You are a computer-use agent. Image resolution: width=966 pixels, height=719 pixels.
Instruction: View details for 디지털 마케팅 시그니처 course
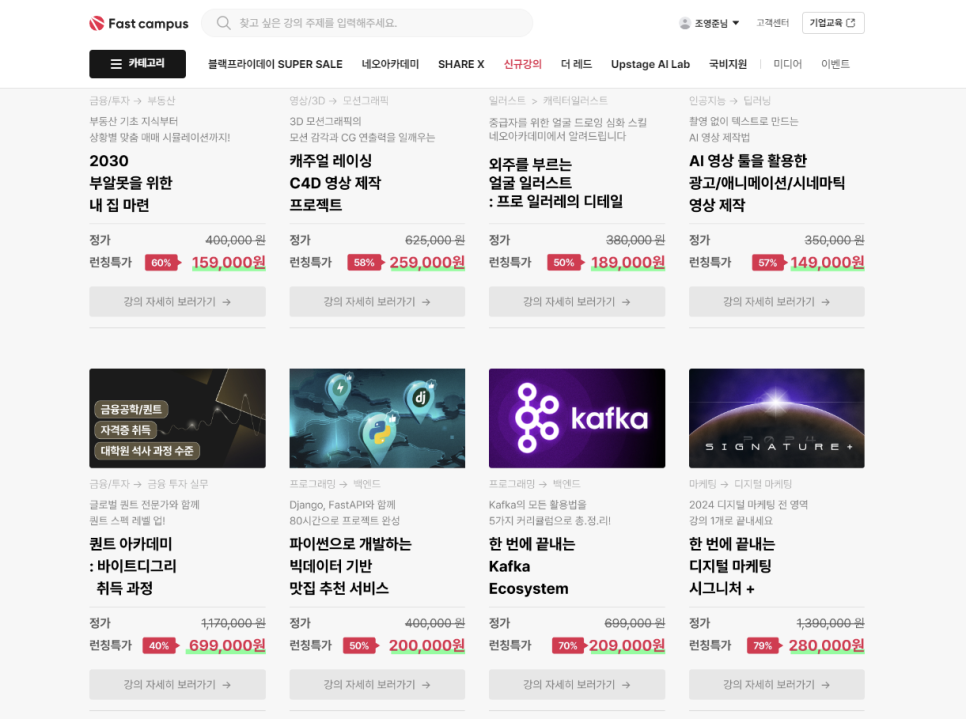pos(776,684)
